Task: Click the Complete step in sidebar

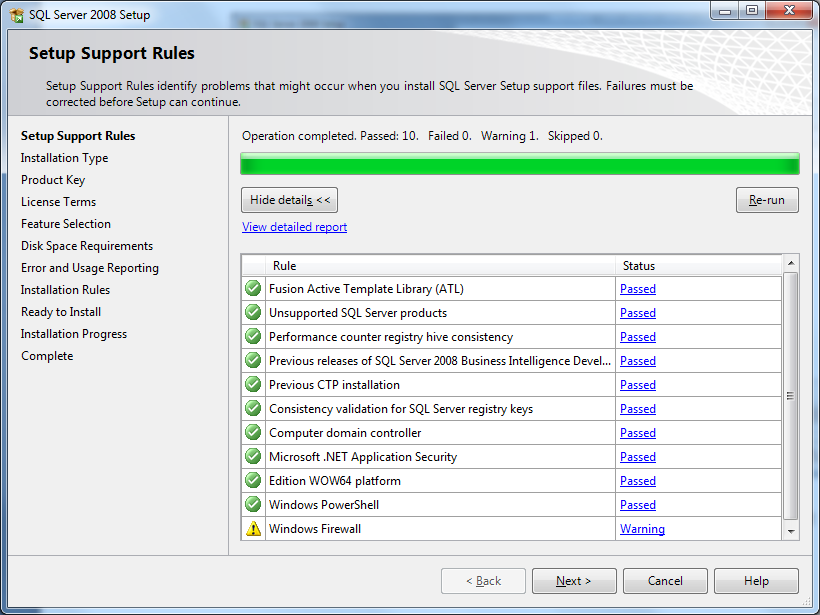Action: tap(47, 356)
